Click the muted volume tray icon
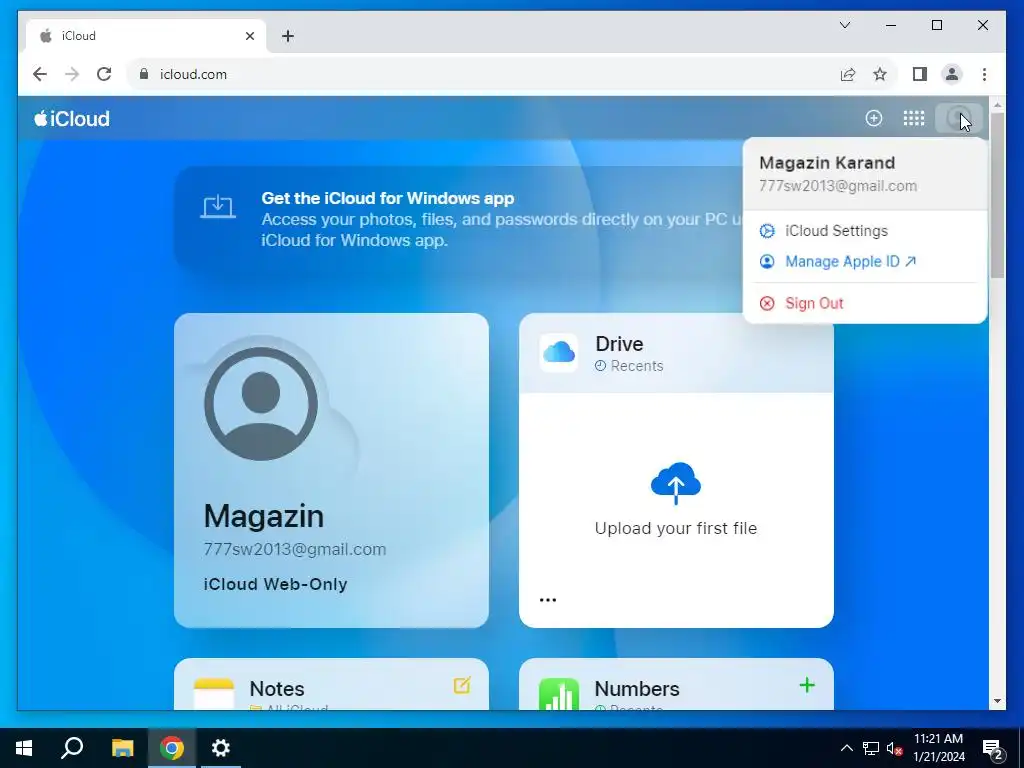The image size is (1024, 768). (x=894, y=748)
